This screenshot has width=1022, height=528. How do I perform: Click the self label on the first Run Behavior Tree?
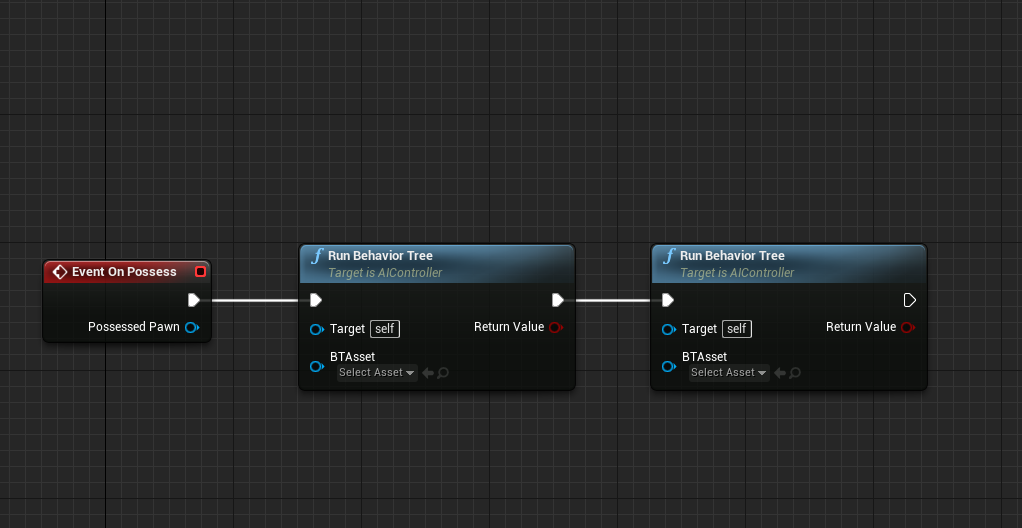(385, 329)
